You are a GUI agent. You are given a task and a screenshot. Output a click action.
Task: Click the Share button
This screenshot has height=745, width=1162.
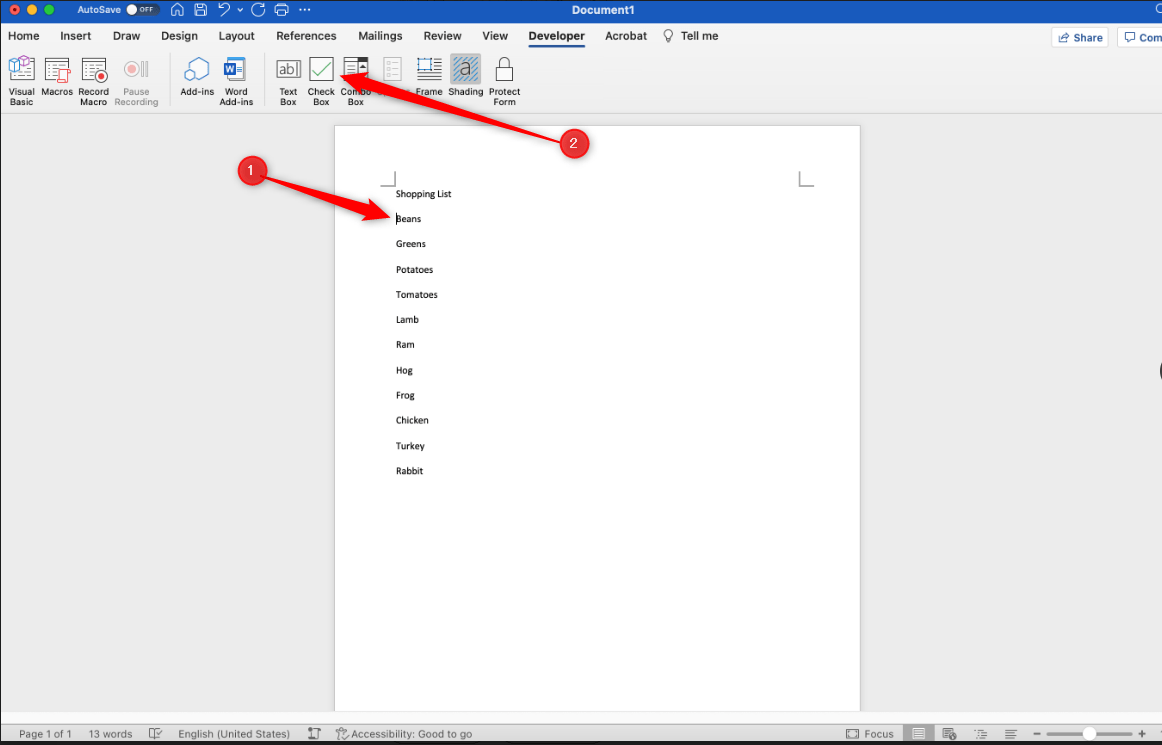pyautogui.click(x=1080, y=36)
